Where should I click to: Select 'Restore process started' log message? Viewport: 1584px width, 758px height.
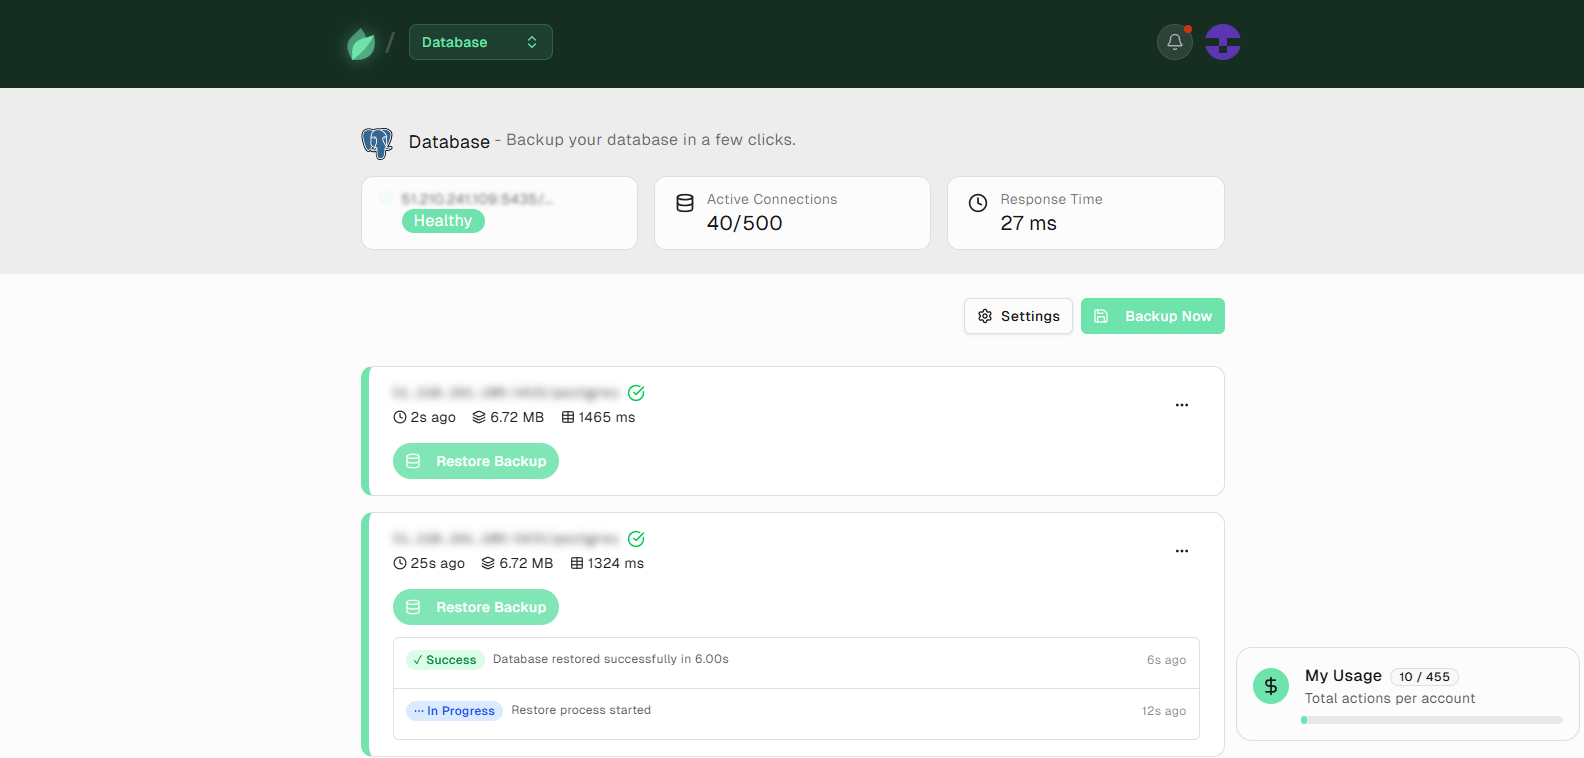coord(581,710)
